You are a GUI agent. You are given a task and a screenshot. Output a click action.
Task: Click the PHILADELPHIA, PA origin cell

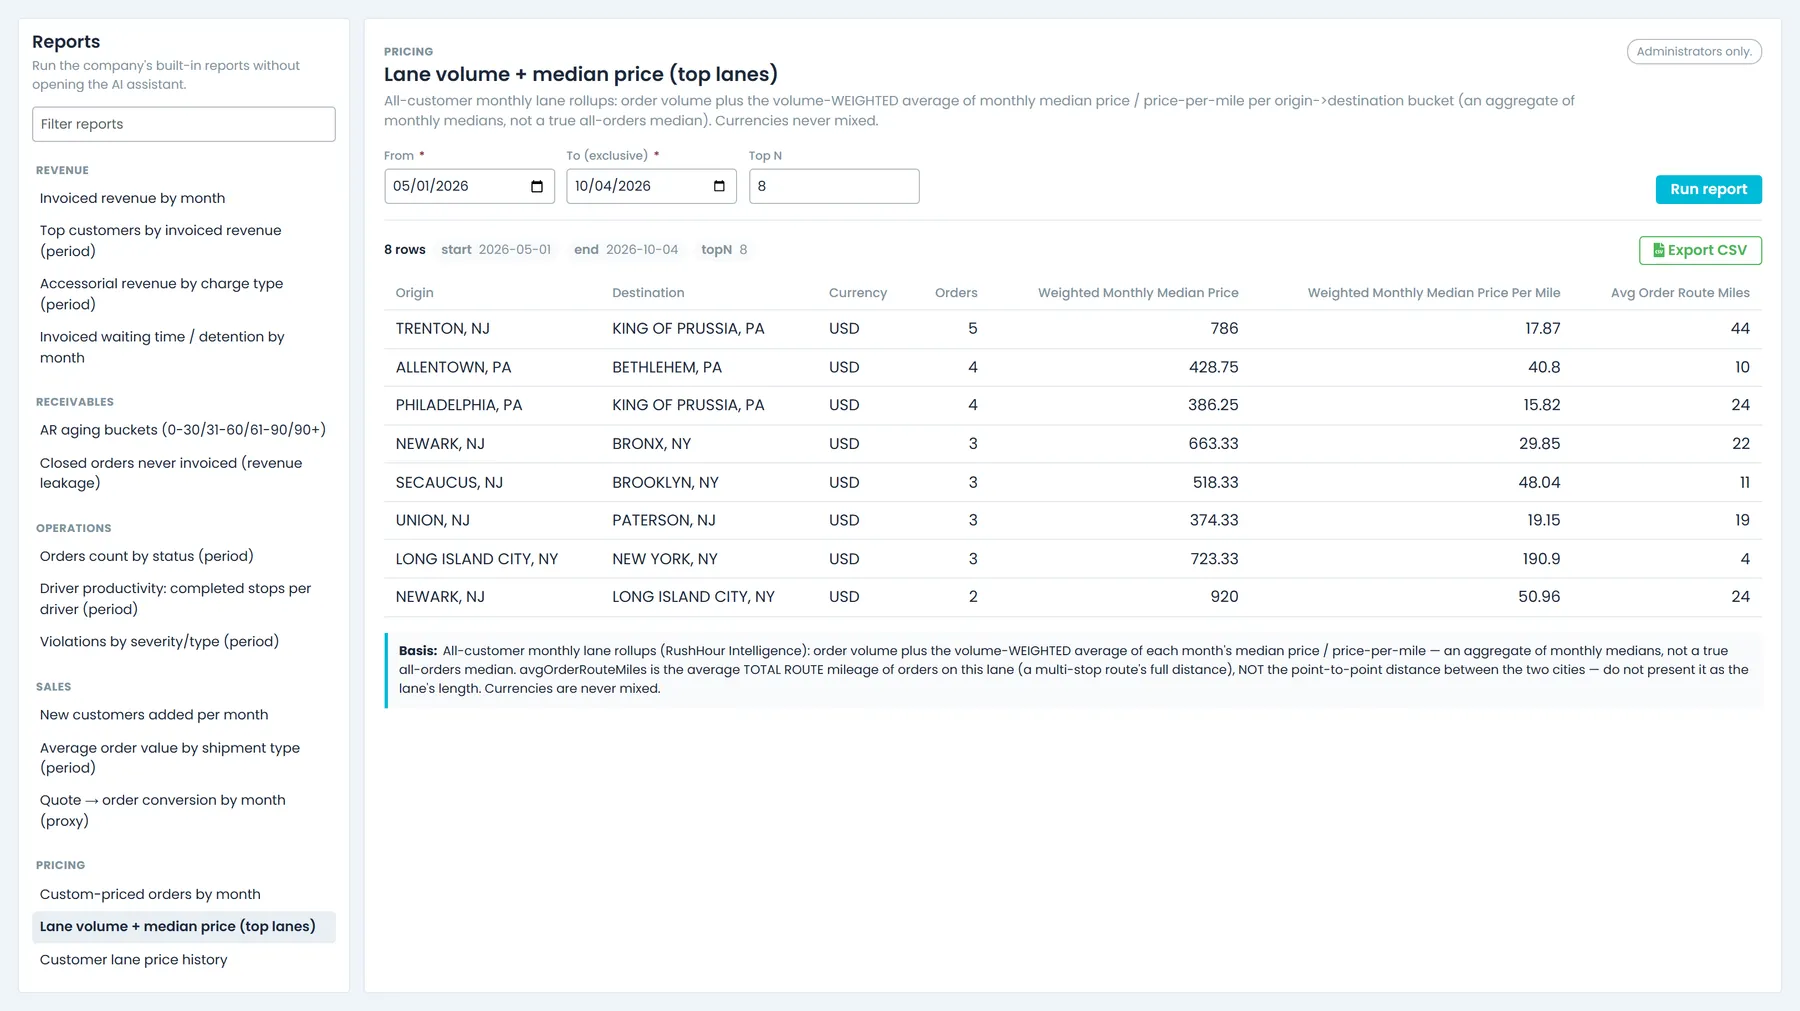pyautogui.click(x=459, y=405)
